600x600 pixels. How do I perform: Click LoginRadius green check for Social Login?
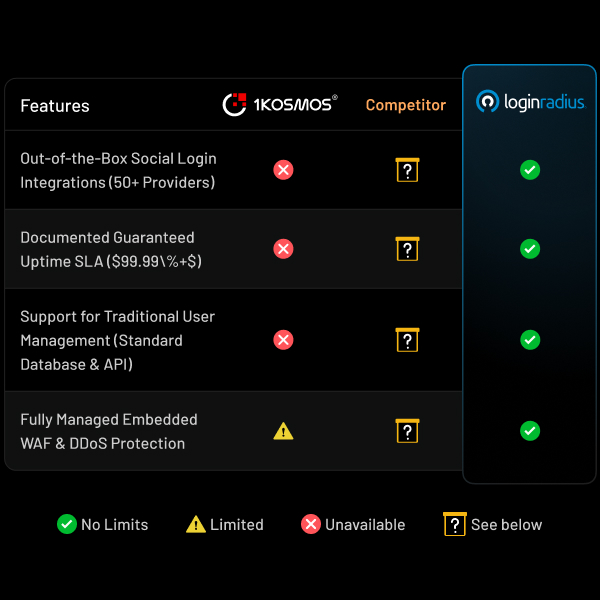[530, 170]
